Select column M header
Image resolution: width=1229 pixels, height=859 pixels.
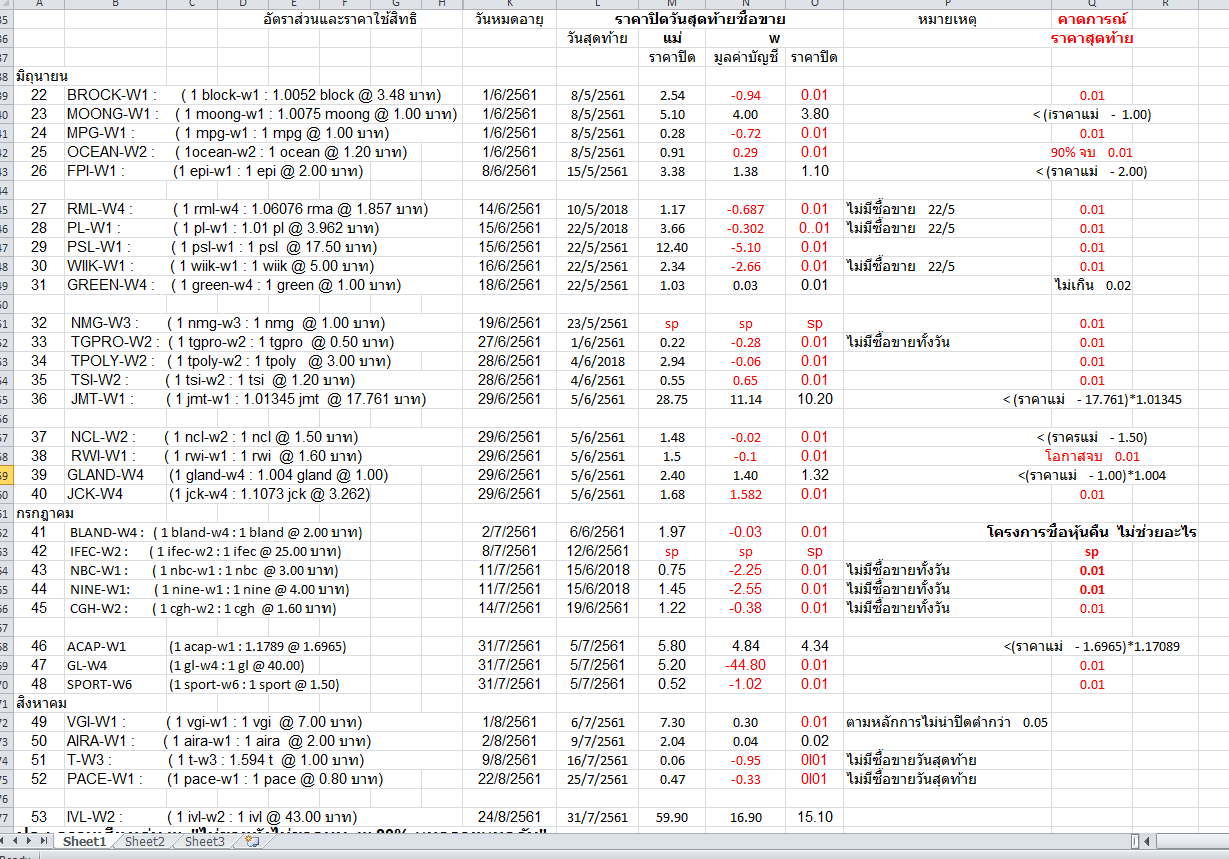[x=673, y=4]
